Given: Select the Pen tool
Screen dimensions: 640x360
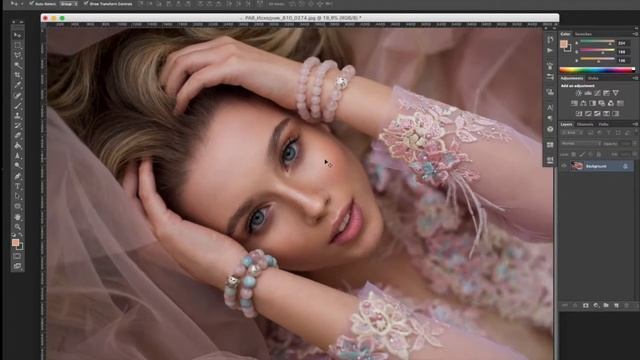Looking at the screenshot, I should pyautogui.click(x=17, y=176).
